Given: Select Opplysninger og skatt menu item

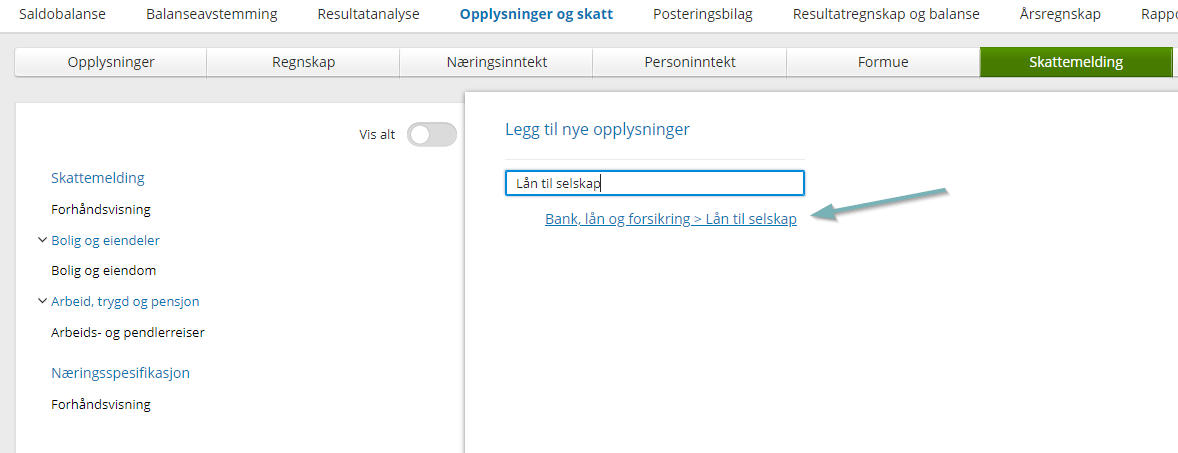Looking at the screenshot, I should coord(536,14).
